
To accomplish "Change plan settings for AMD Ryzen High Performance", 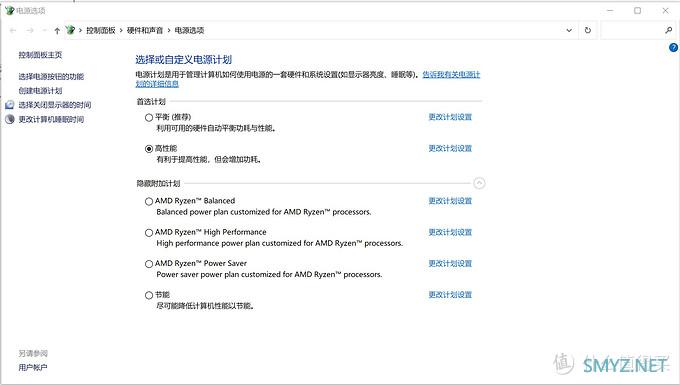I will 450,232.
